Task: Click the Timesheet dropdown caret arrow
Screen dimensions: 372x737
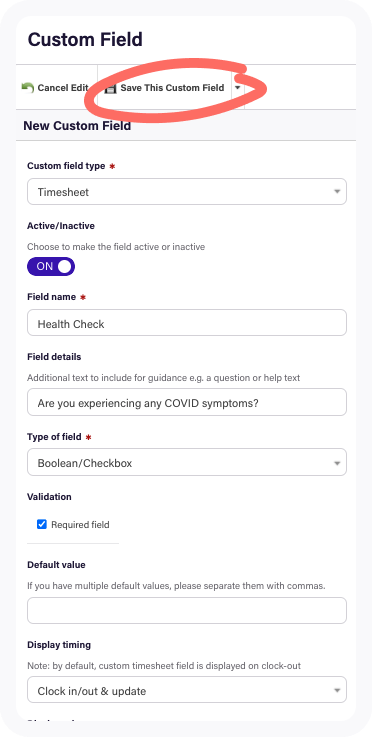Action: pyautogui.click(x=337, y=192)
